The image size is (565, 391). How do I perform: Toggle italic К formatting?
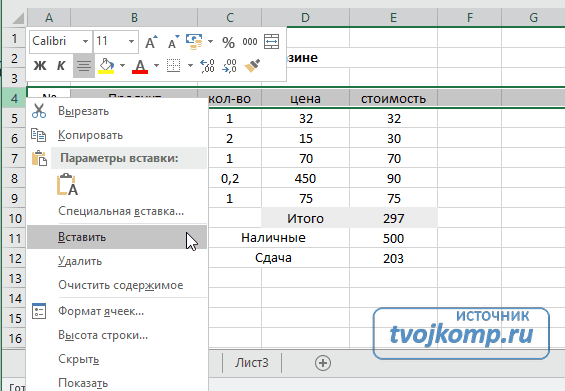pyautogui.click(x=61, y=66)
